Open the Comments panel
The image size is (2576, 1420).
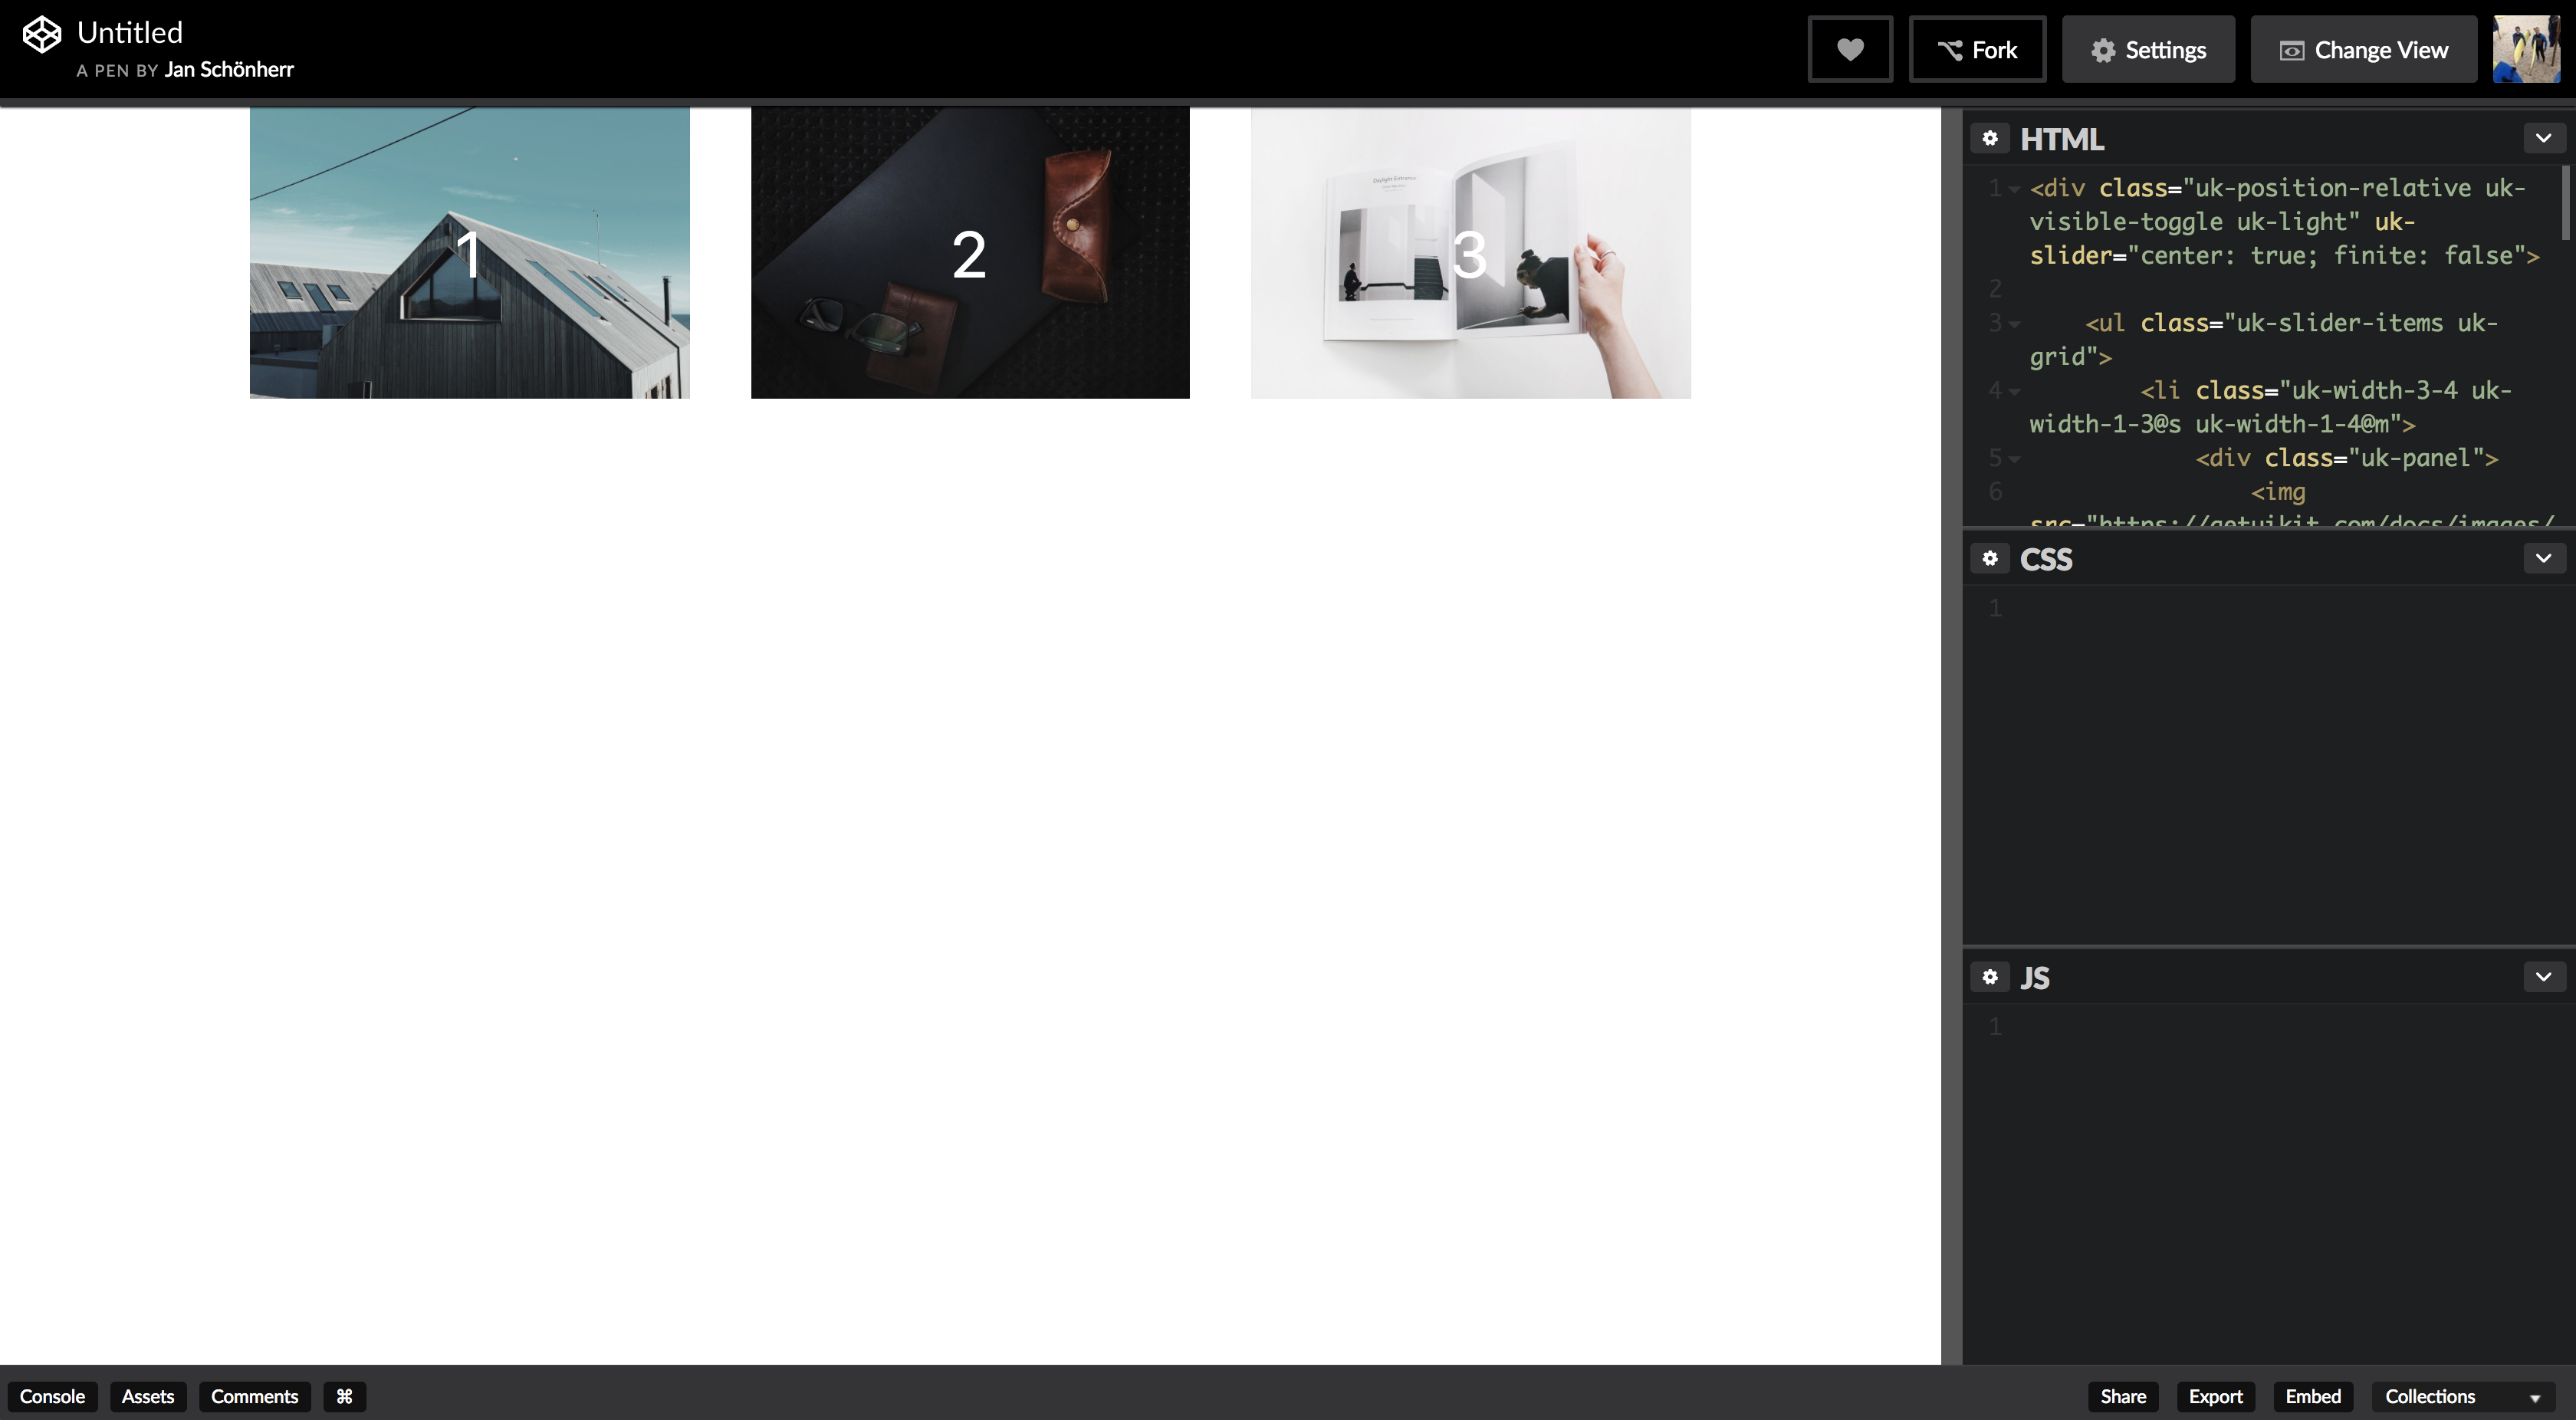coord(254,1396)
